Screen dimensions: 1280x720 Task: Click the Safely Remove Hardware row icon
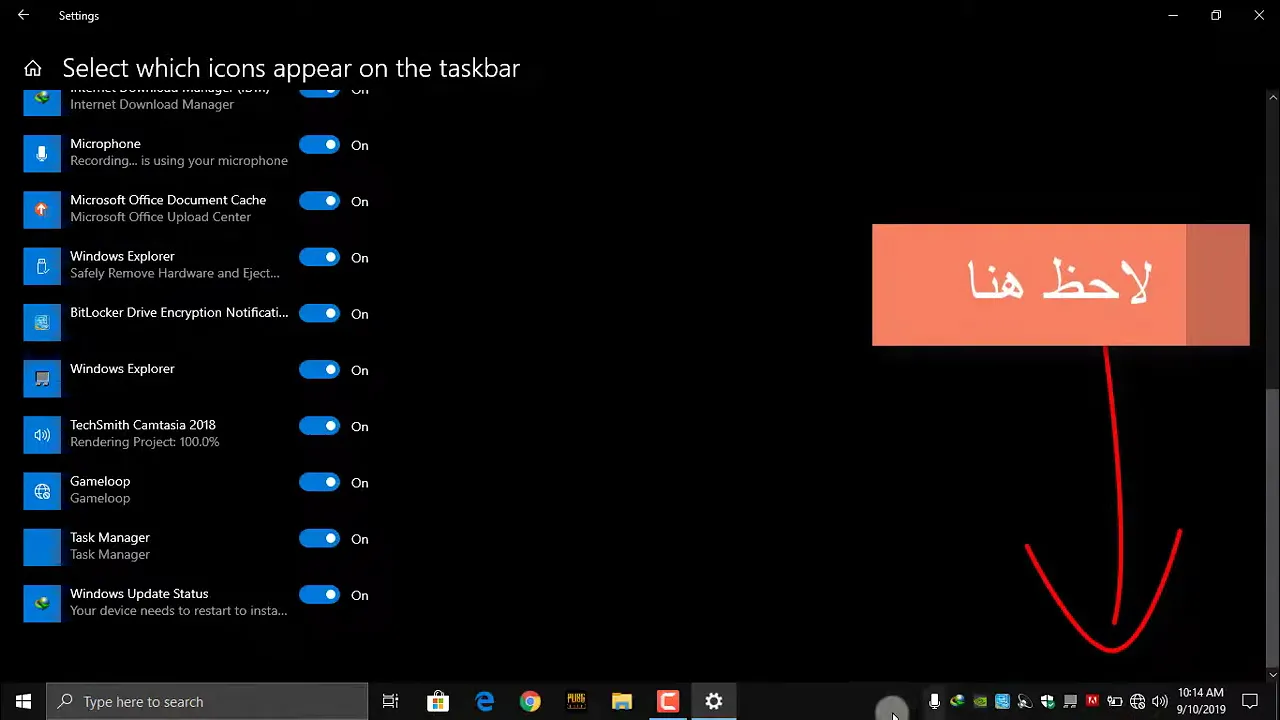[42, 265]
